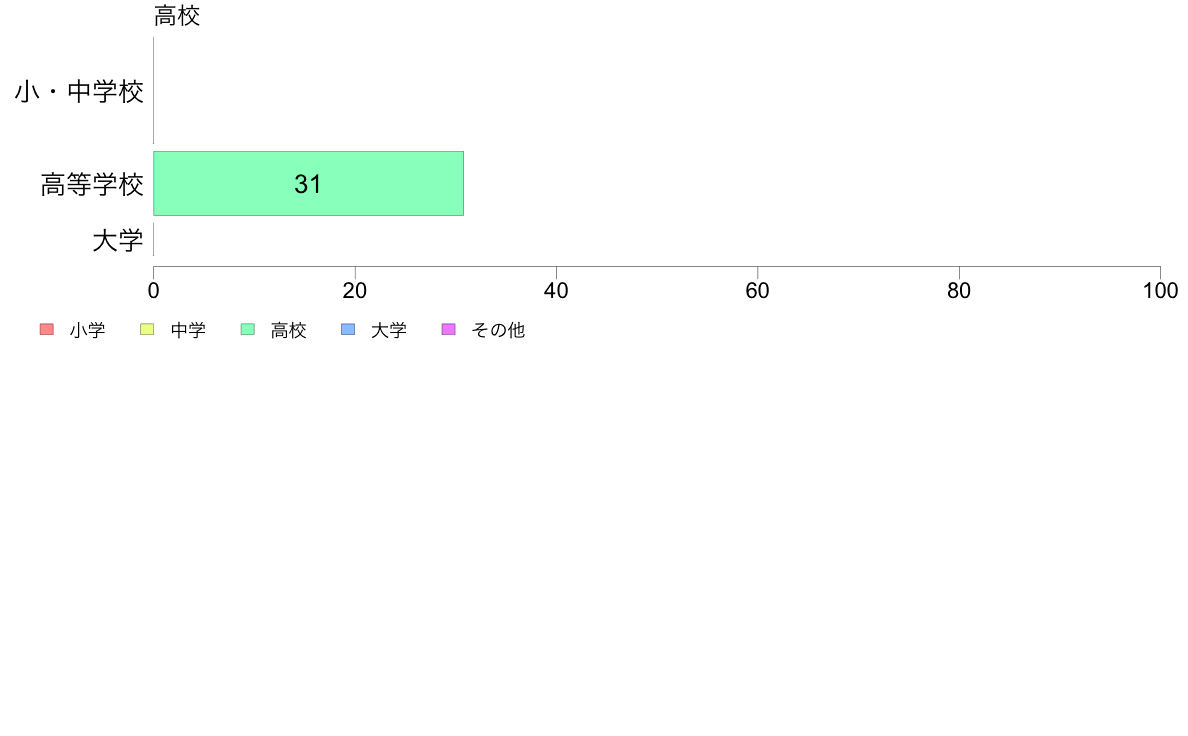This screenshot has width=1188, height=736.
Task: Click the red 小学 legend swatch
Action: pos(47,329)
